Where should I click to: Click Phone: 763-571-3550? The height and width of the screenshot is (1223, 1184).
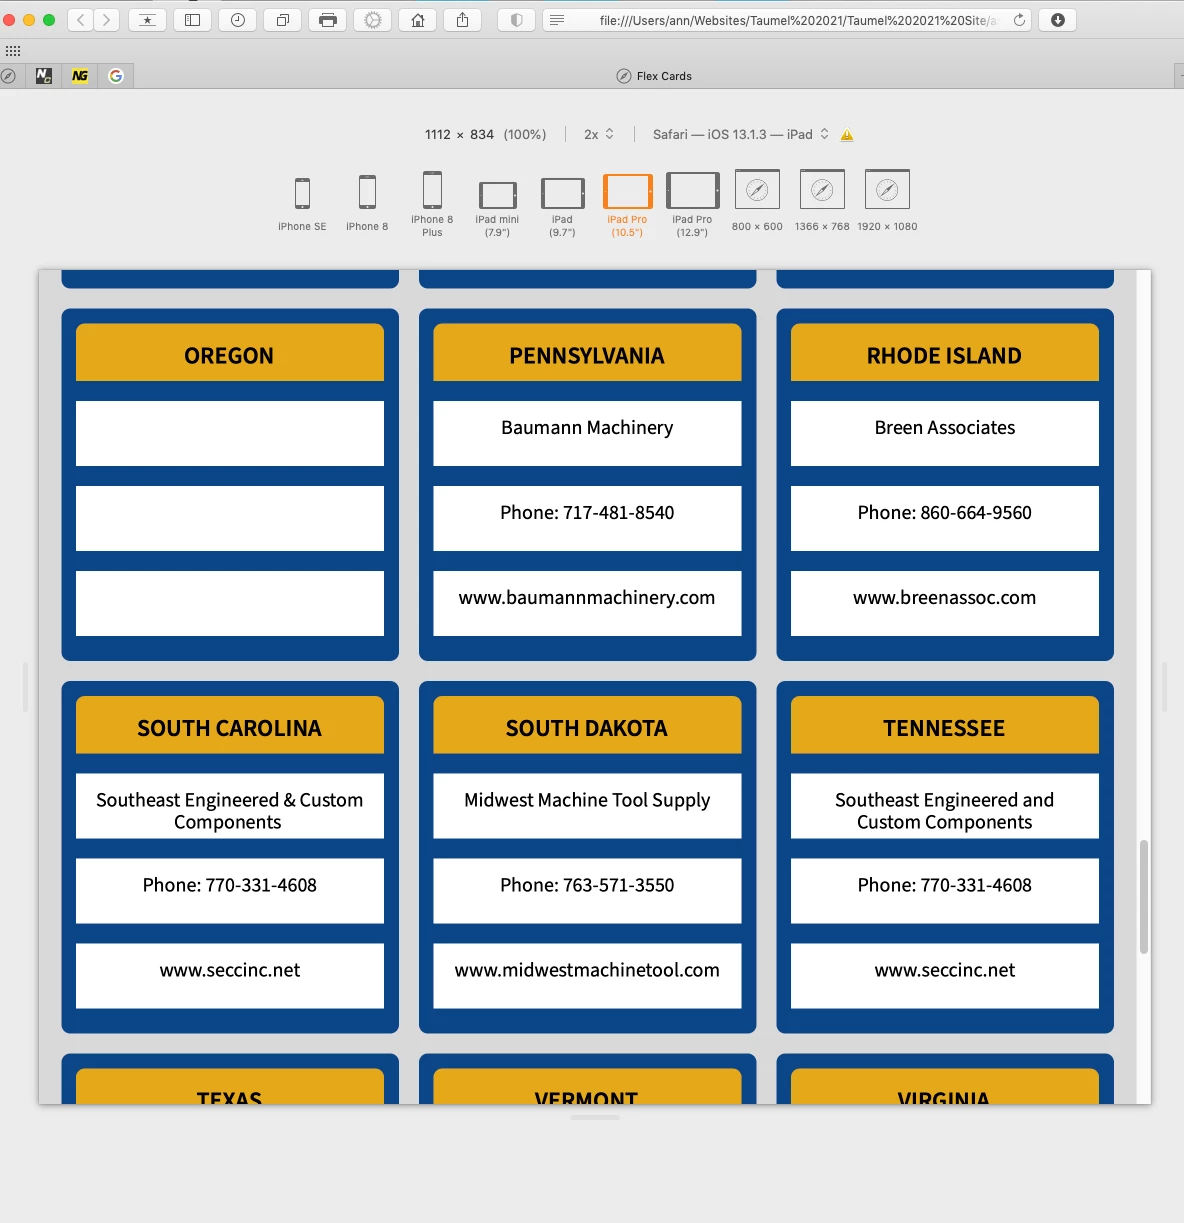[x=587, y=886]
